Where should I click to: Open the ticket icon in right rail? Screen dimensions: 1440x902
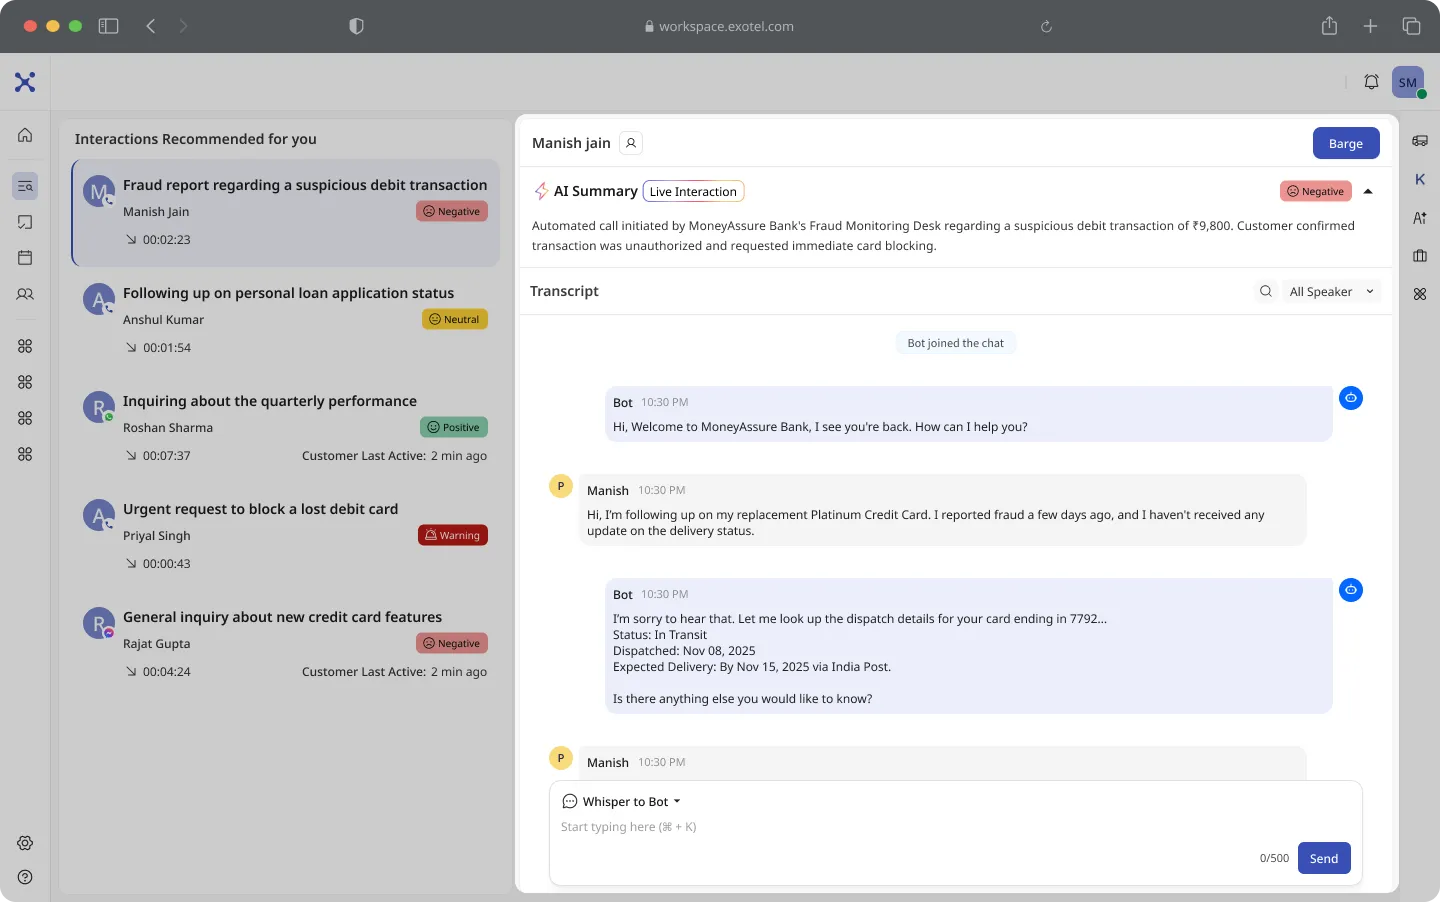(1420, 141)
